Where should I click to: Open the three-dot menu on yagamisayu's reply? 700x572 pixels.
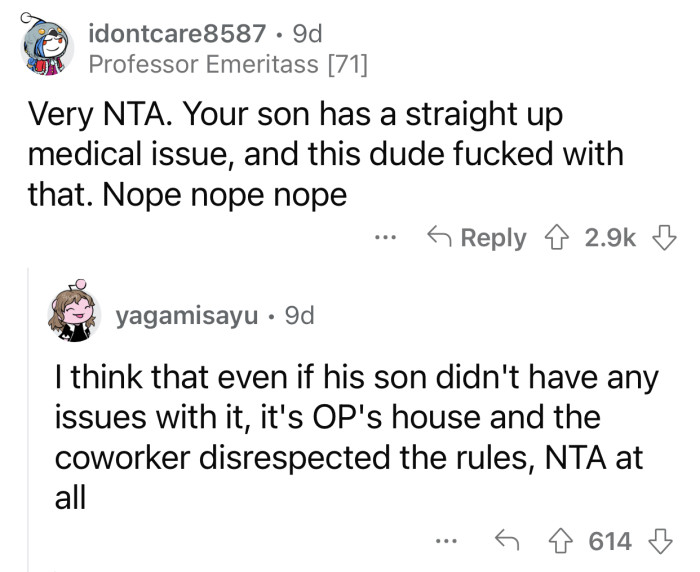pyautogui.click(x=448, y=542)
